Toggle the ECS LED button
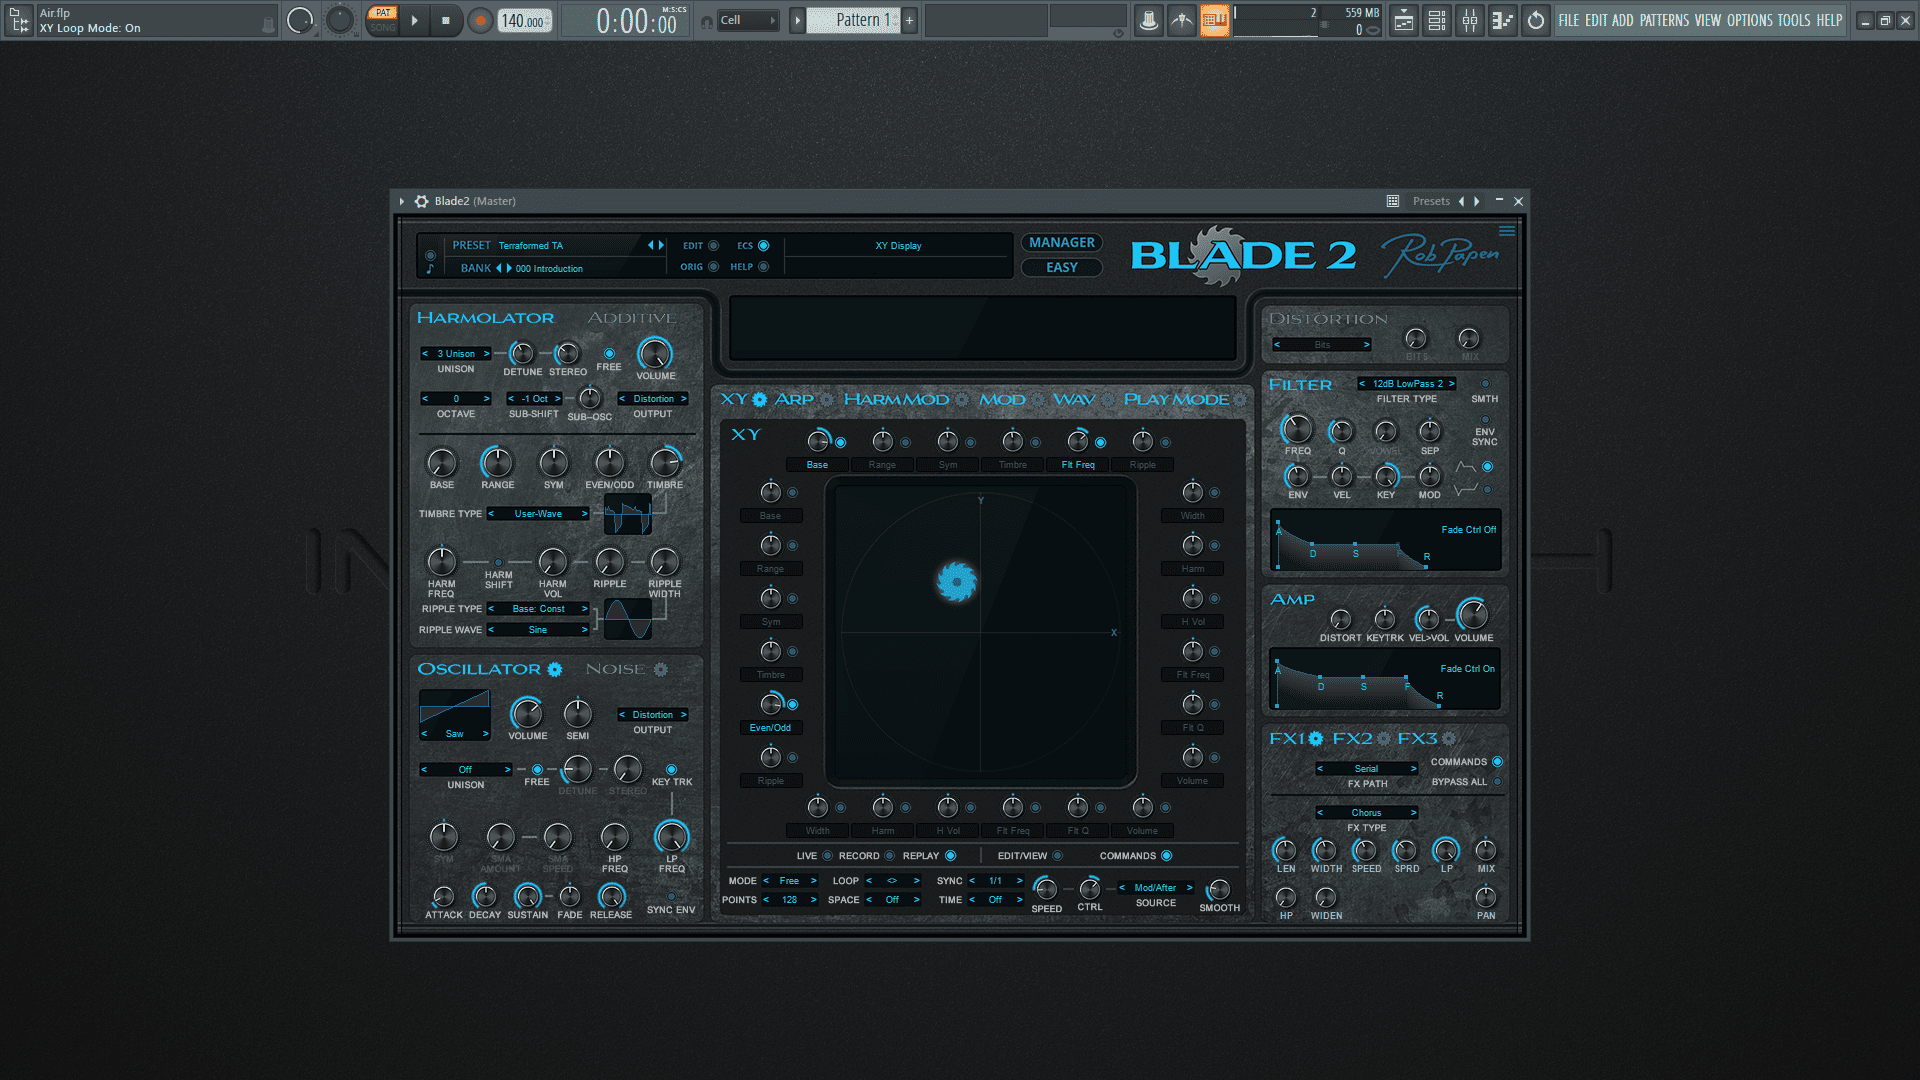This screenshot has height=1080, width=1920. click(763, 246)
